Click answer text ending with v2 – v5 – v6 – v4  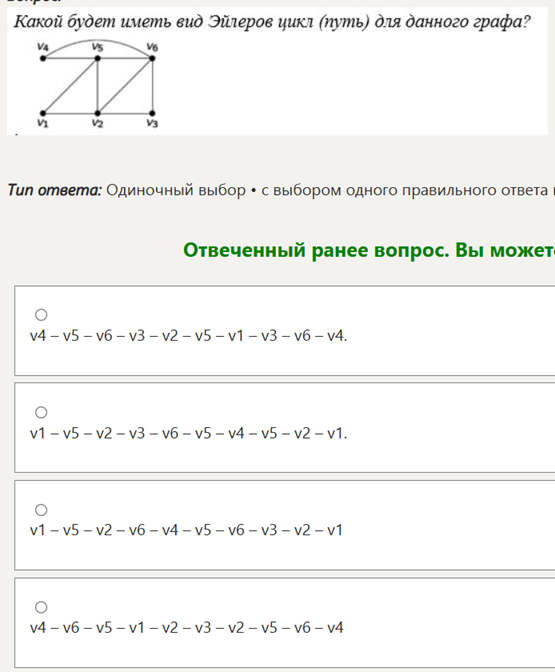[x=186, y=628]
